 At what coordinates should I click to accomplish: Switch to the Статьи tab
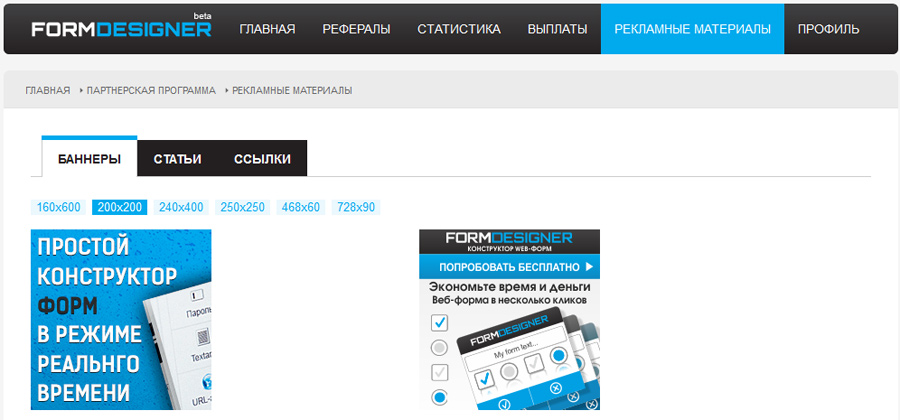[x=177, y=158]
